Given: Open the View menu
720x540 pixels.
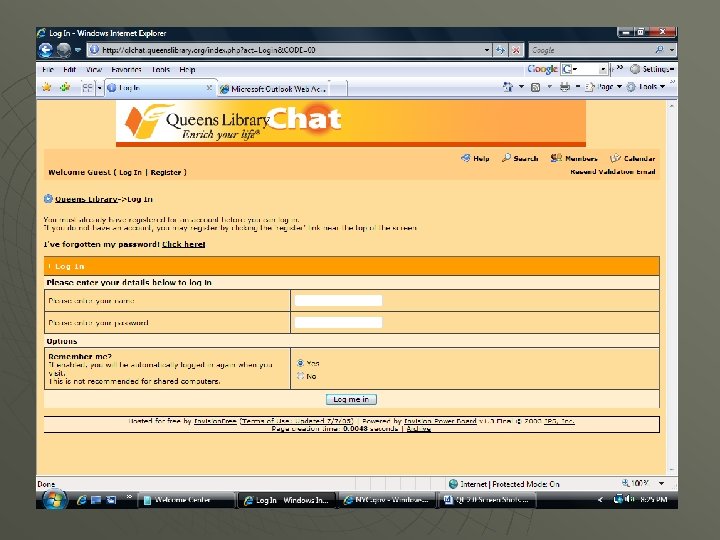Looking at the screenshot, I should coord(94,70).
